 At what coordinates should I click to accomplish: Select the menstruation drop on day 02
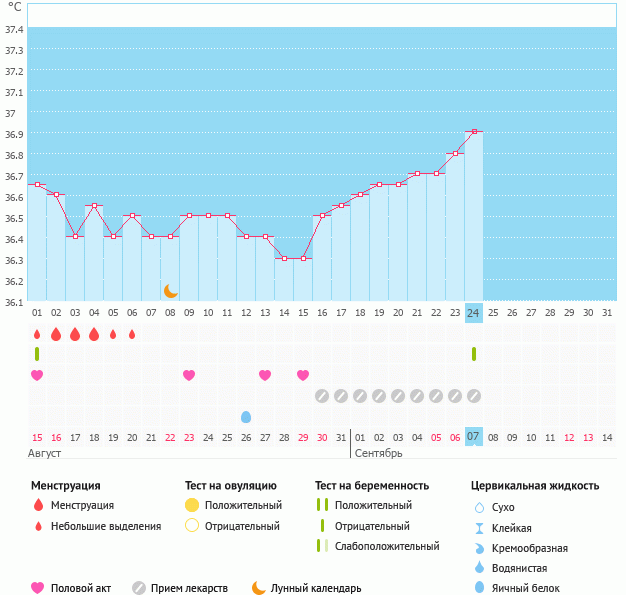pos(56,334)
